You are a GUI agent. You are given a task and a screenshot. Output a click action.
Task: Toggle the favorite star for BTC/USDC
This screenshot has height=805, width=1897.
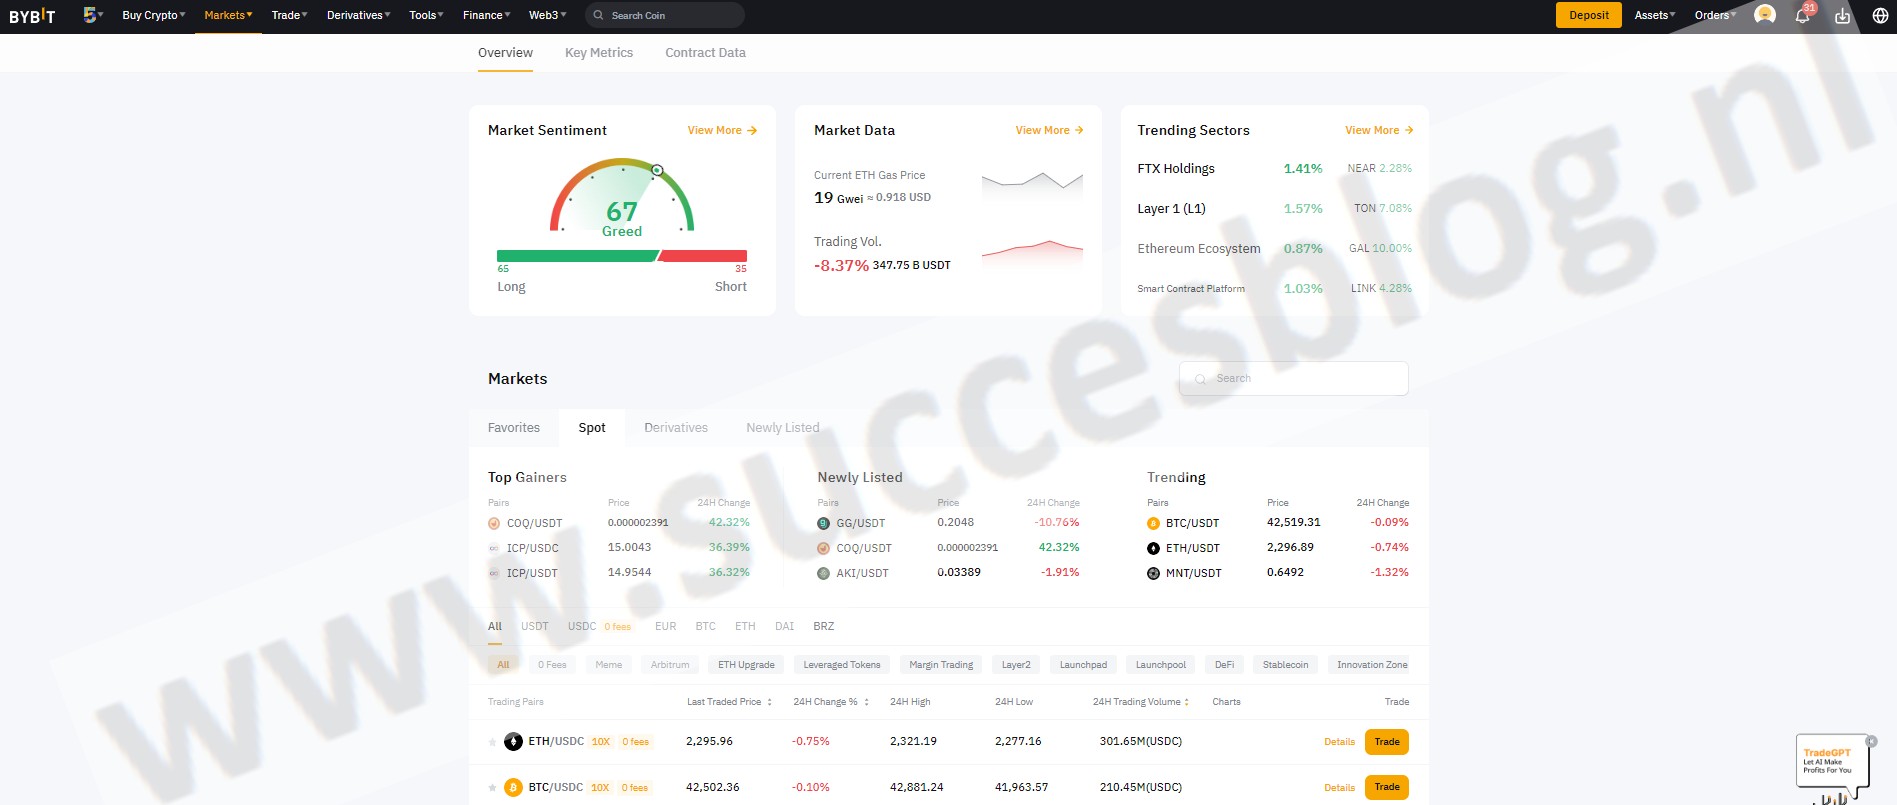point(492,788)
